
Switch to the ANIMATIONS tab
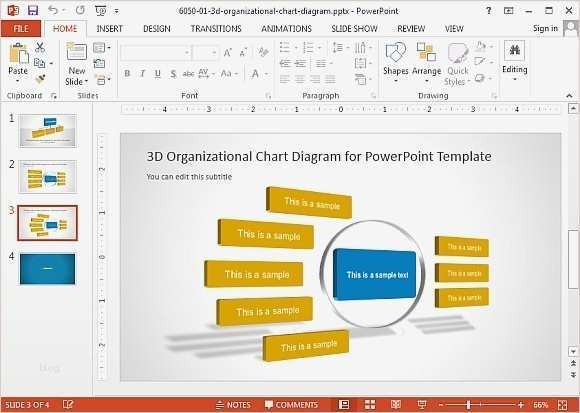286,29
